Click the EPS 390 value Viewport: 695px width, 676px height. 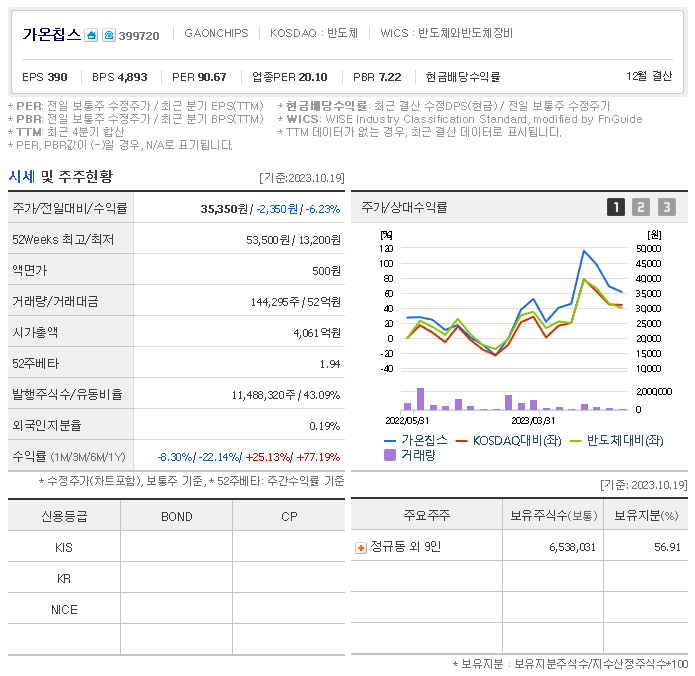click(45, 77)
